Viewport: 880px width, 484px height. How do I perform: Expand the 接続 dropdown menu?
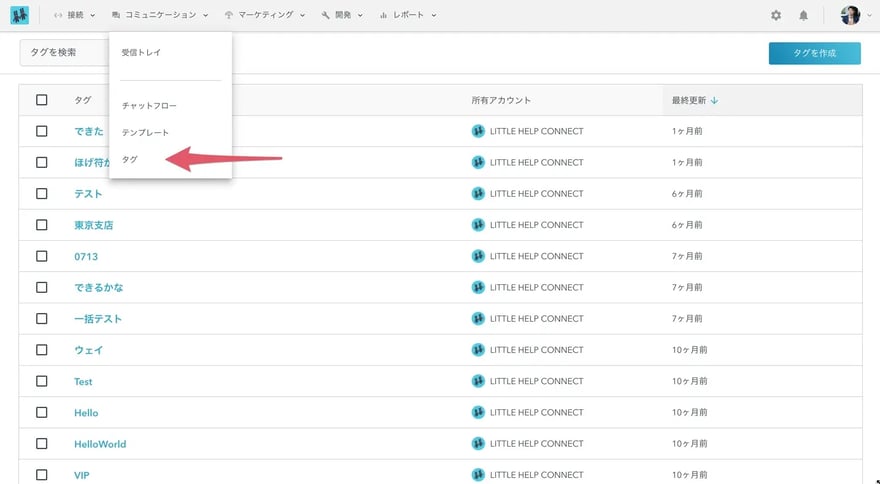(75, 15)
